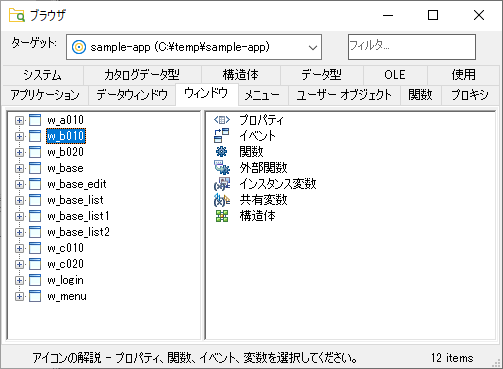Click the w_a010 window icon

(x=35, y=120)
